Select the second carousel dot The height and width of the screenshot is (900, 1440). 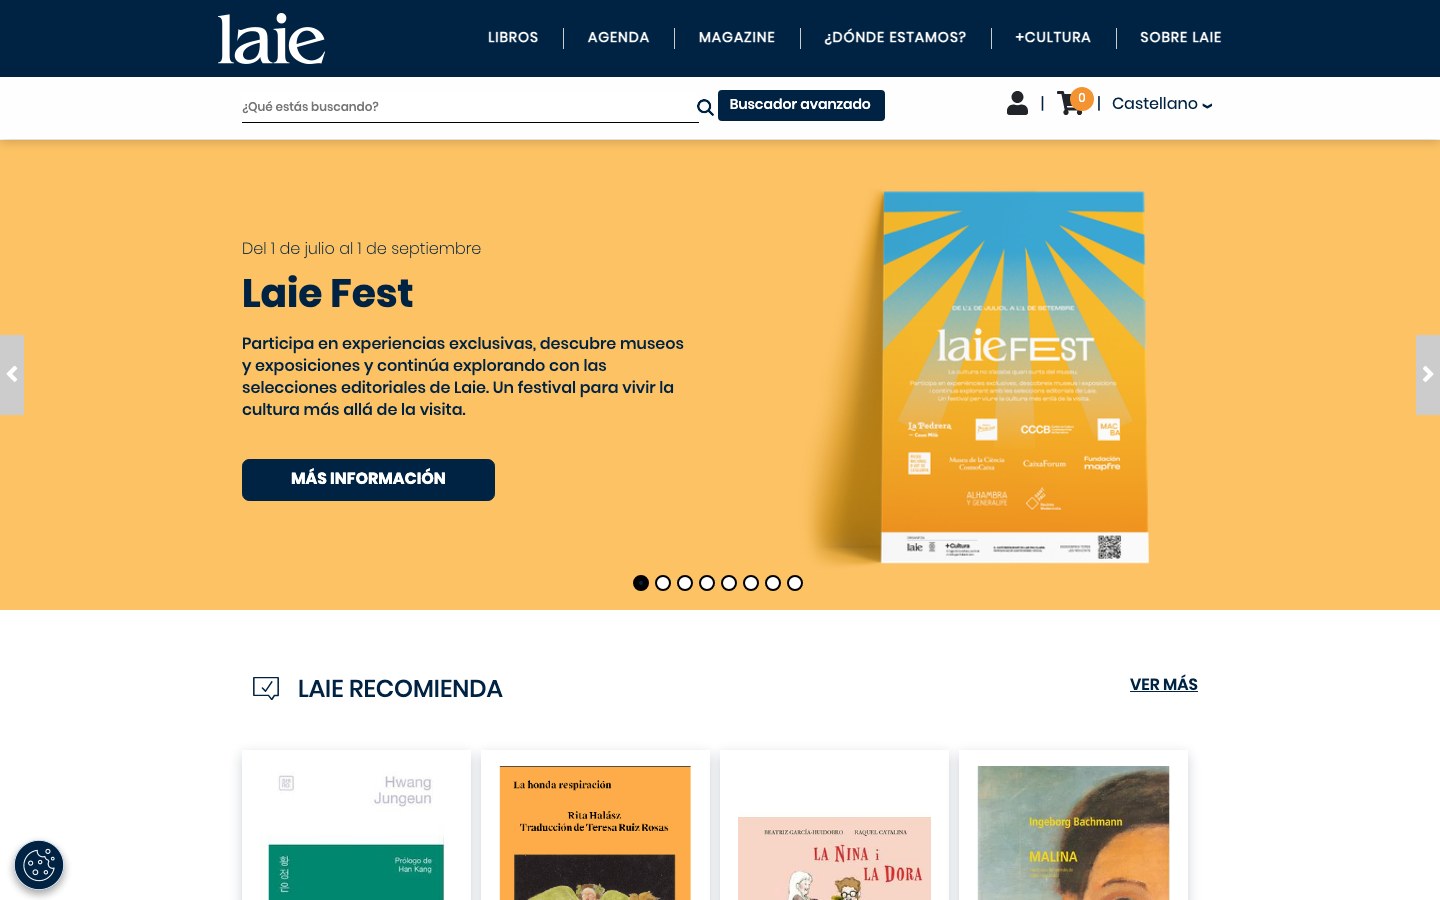pos(663,583)
